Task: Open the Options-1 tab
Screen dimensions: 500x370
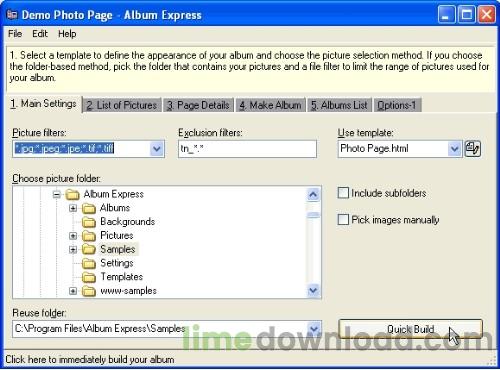Action: click(397, 105)
